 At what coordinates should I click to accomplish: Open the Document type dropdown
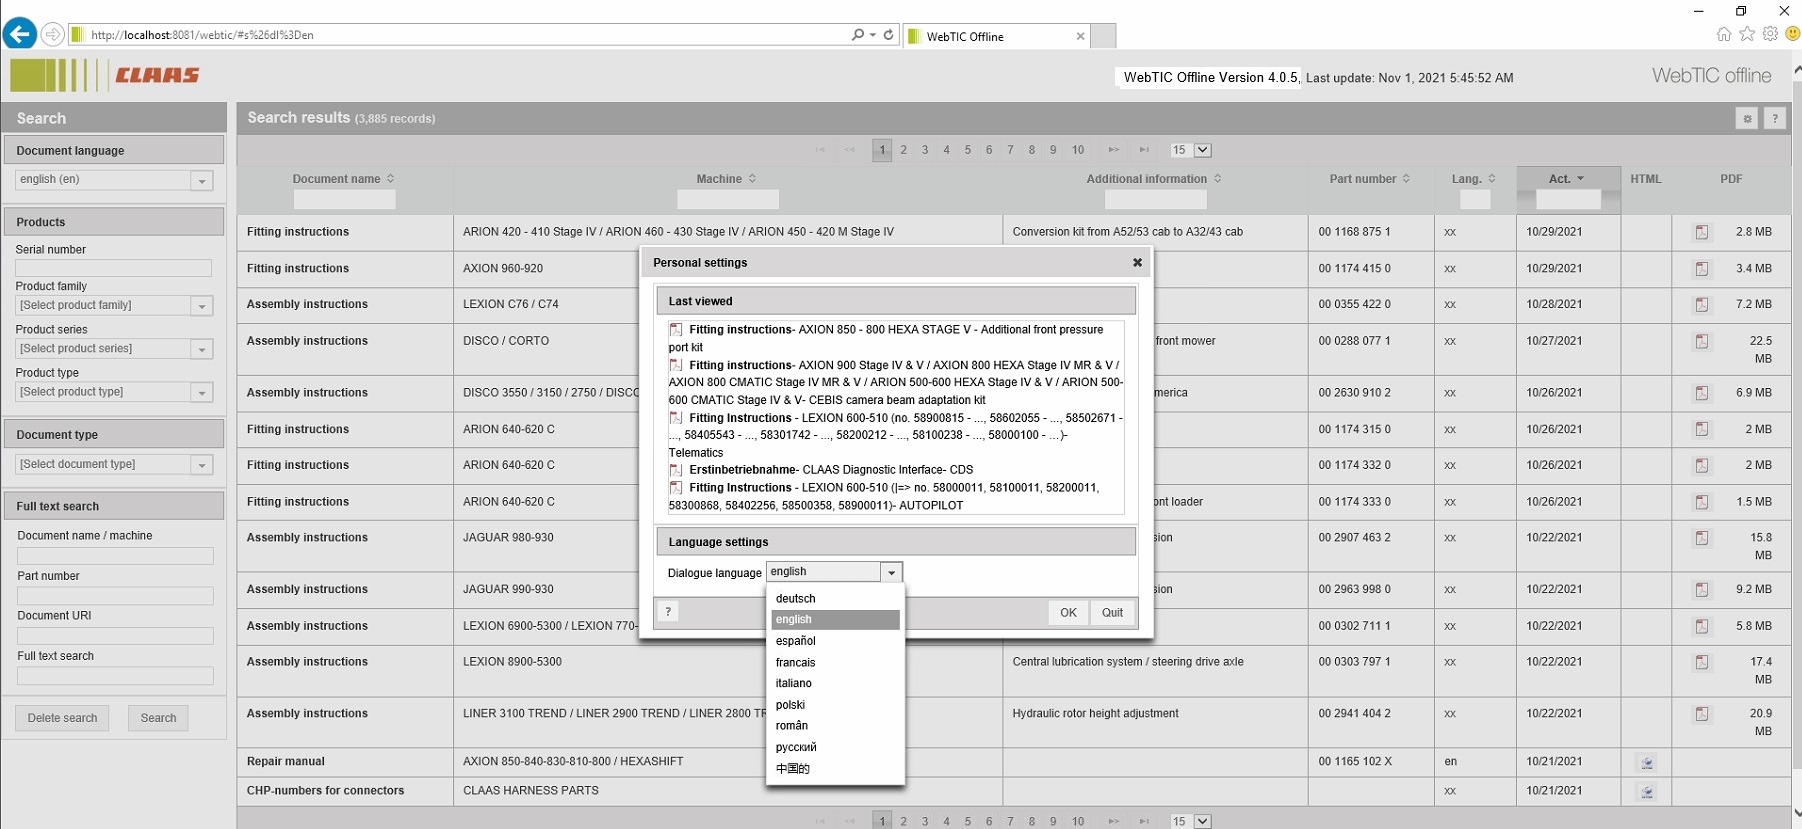(202, 465)
